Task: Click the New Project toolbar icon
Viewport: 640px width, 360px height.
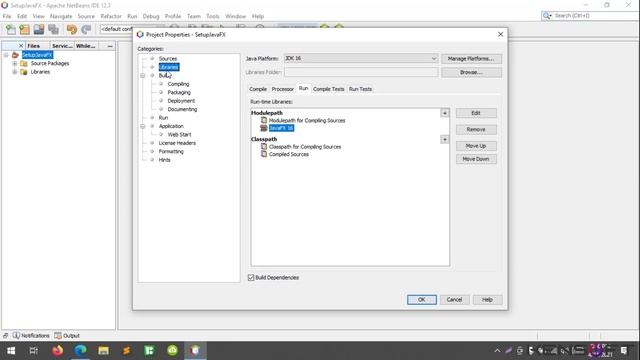Action: click(x=24, y=29)
